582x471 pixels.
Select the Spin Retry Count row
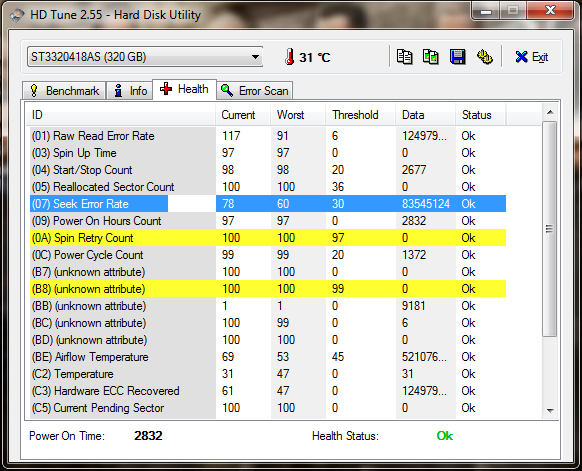[268, 238]
